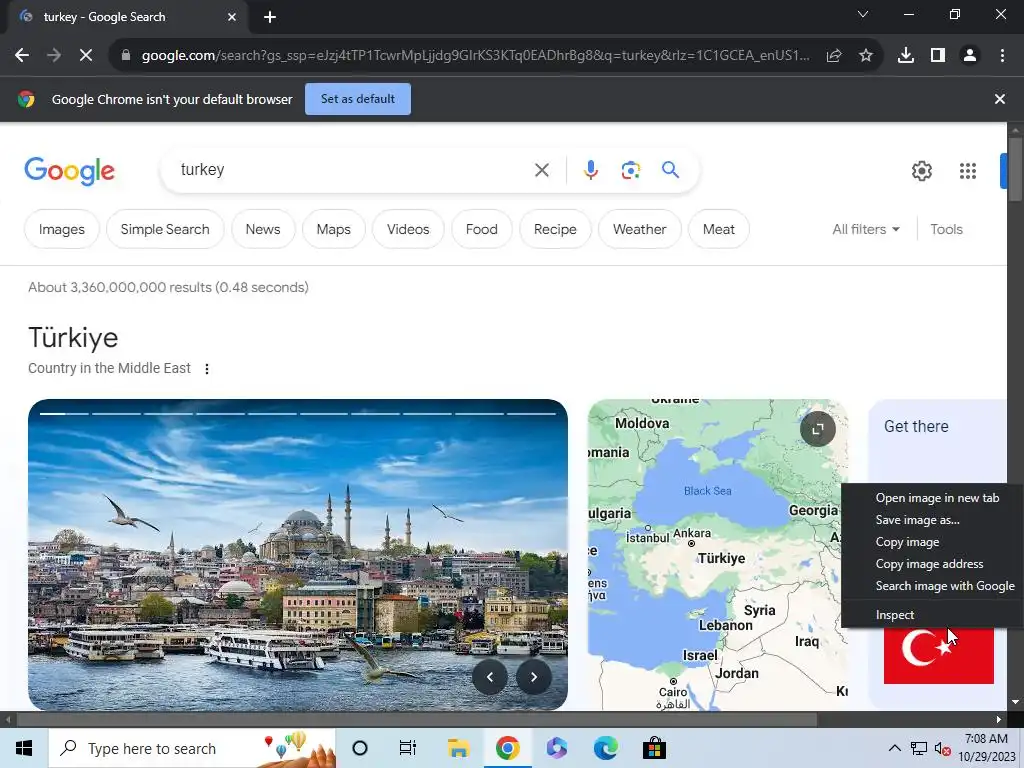This screenshot has width=1024, height=768.
Task: Open Chrome side panel icon
Action: tap(938, 56)
